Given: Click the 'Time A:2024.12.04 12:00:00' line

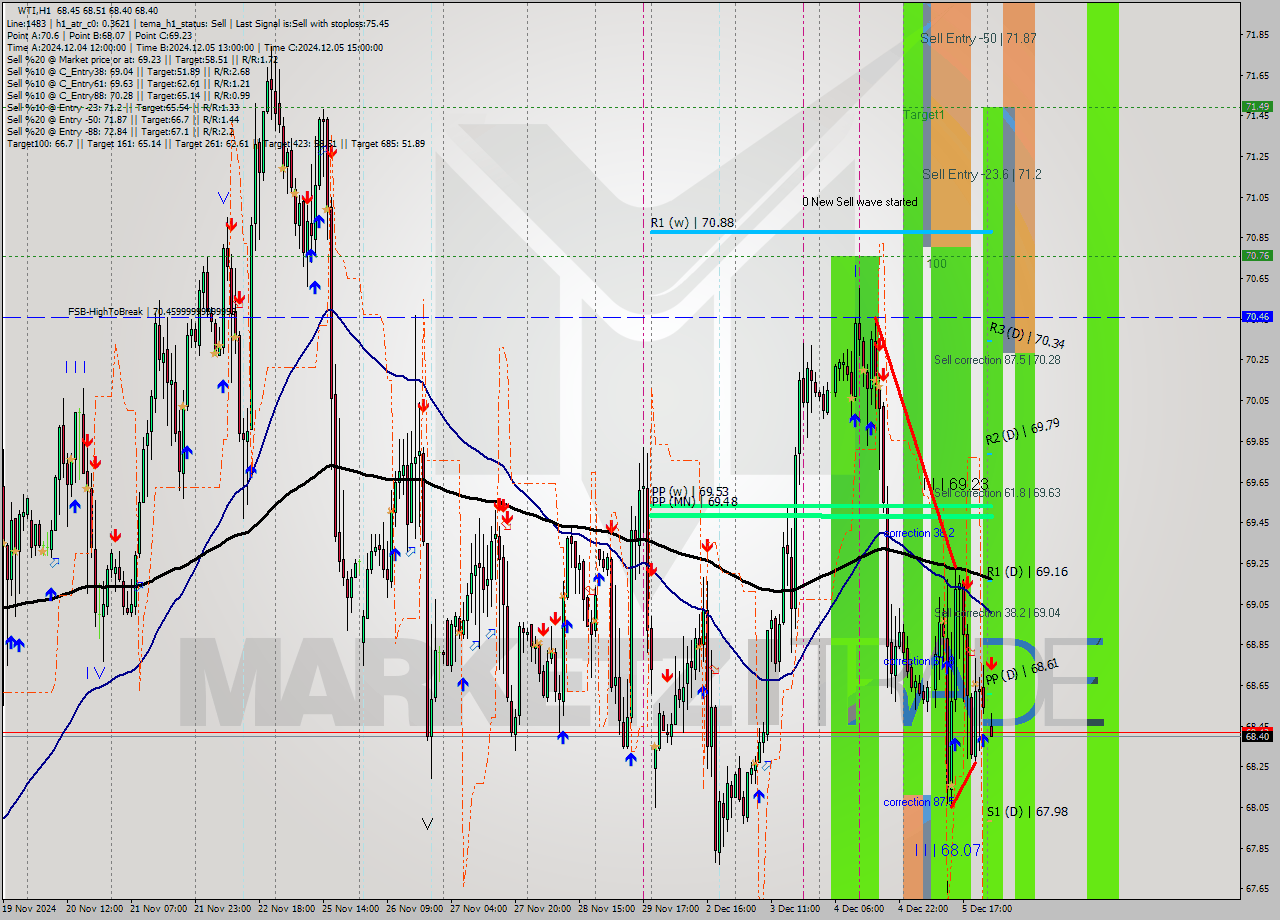Looking at the screenshot, I should coord(194,47).
